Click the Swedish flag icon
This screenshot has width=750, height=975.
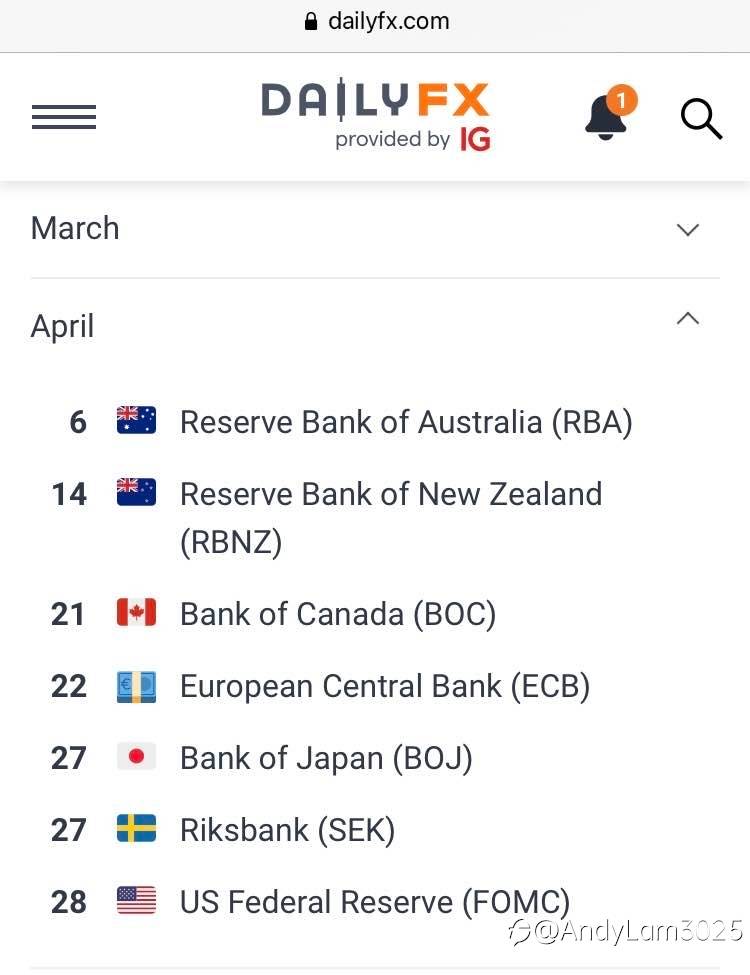(x=136, y=828)
